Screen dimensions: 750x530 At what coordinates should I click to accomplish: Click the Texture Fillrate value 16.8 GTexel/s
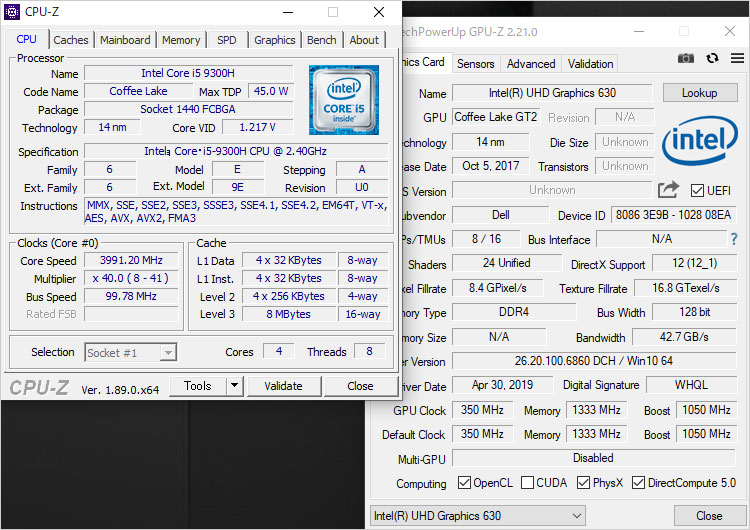point(685,288)
